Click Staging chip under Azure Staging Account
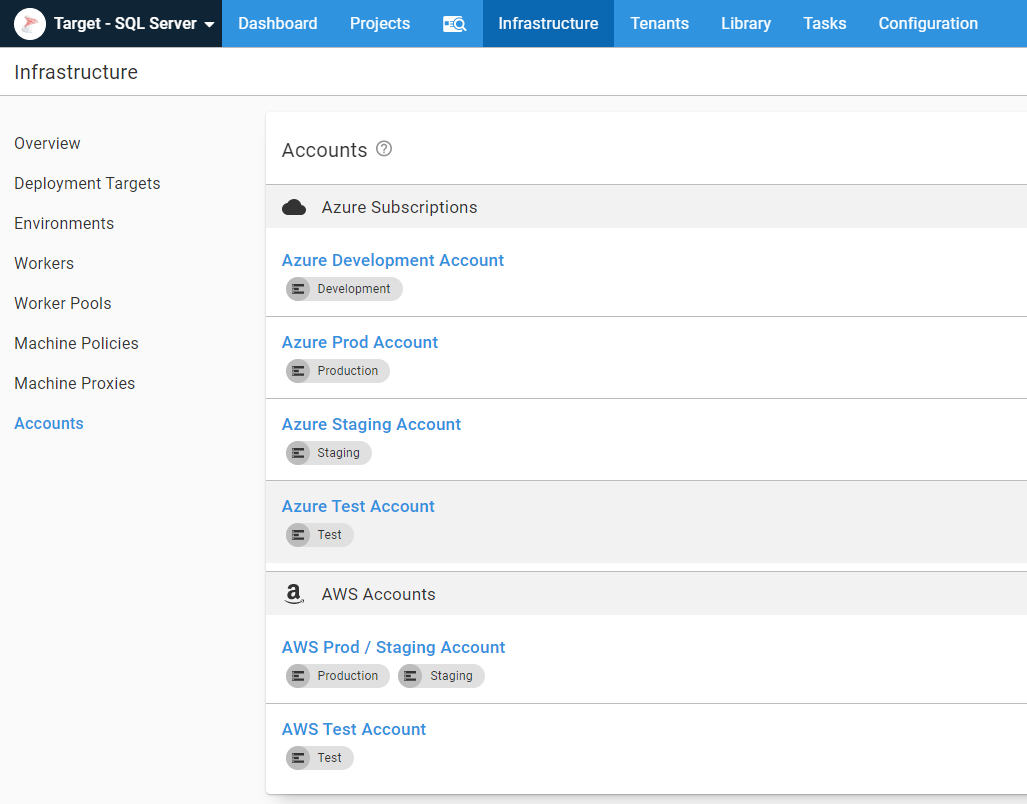Screen dimensions: 1027x804 coord(329,453)
